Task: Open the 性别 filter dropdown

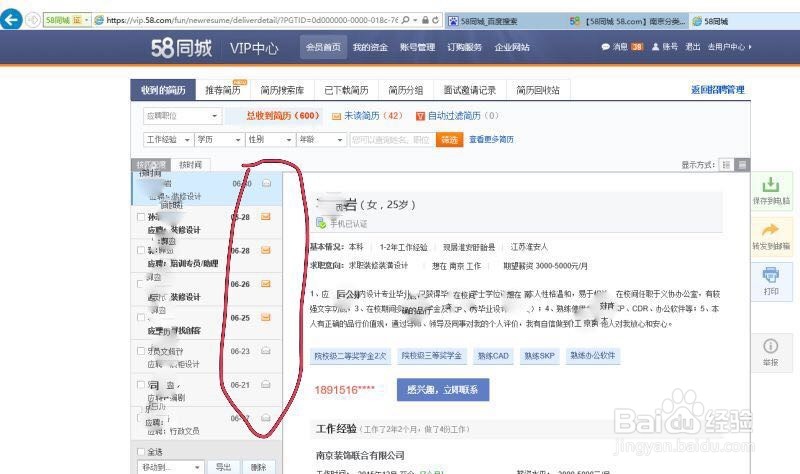Action: [270, 139]
